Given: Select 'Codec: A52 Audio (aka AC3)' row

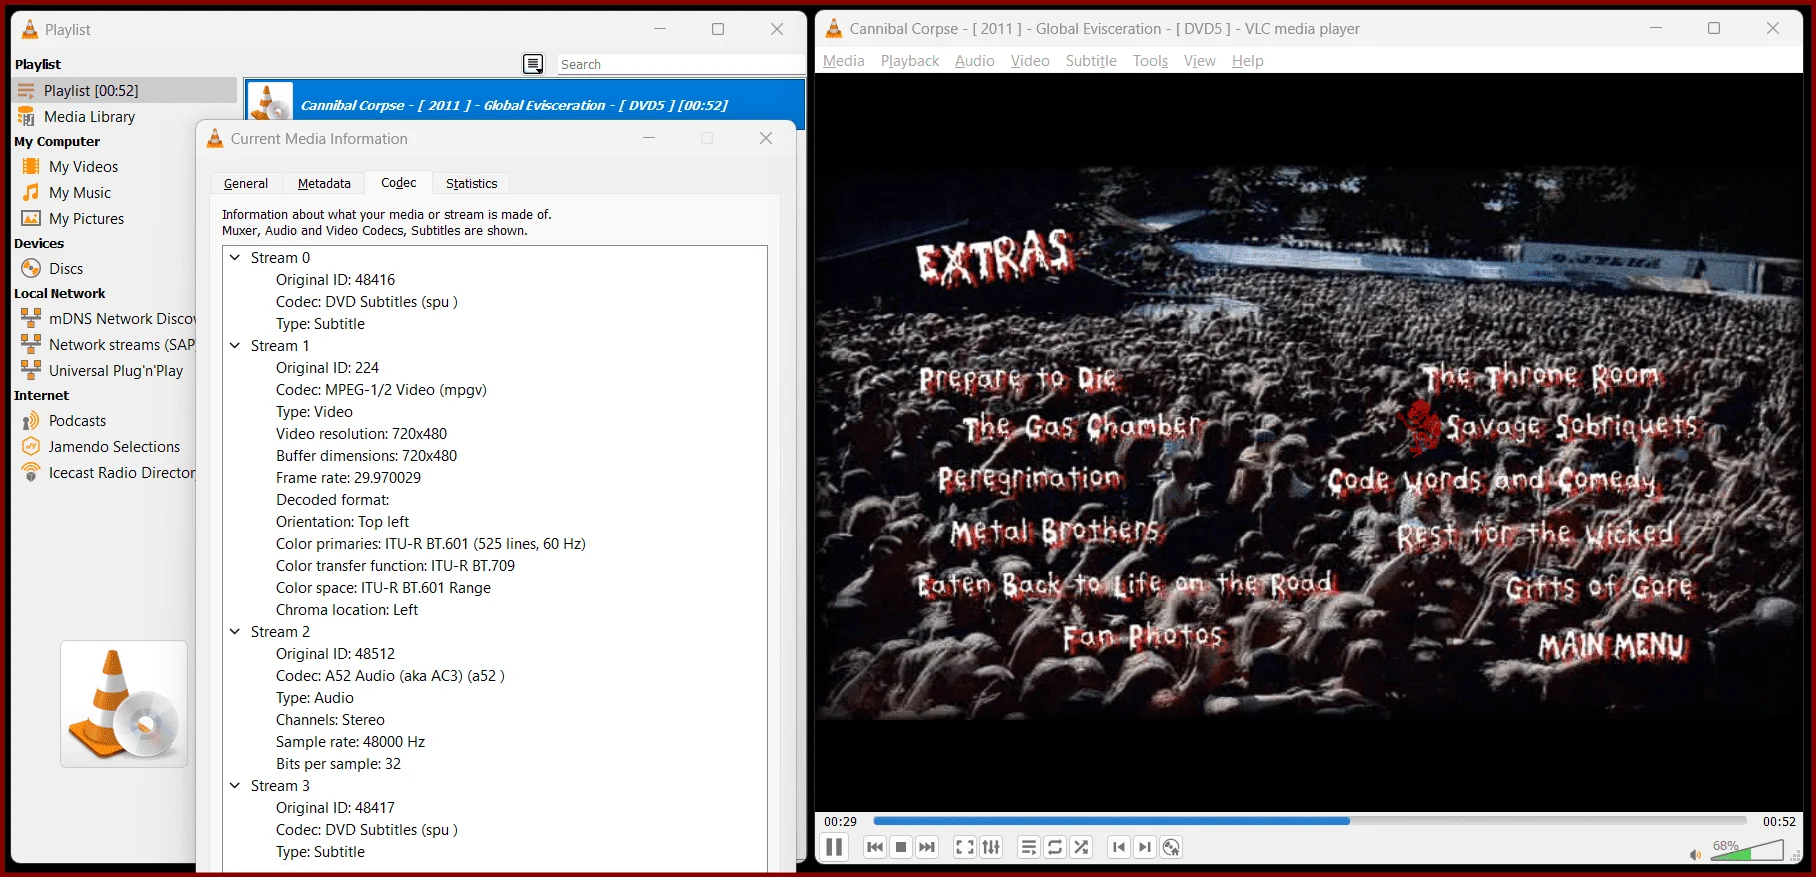Looking at the screenshot, I should coord(390,675).
